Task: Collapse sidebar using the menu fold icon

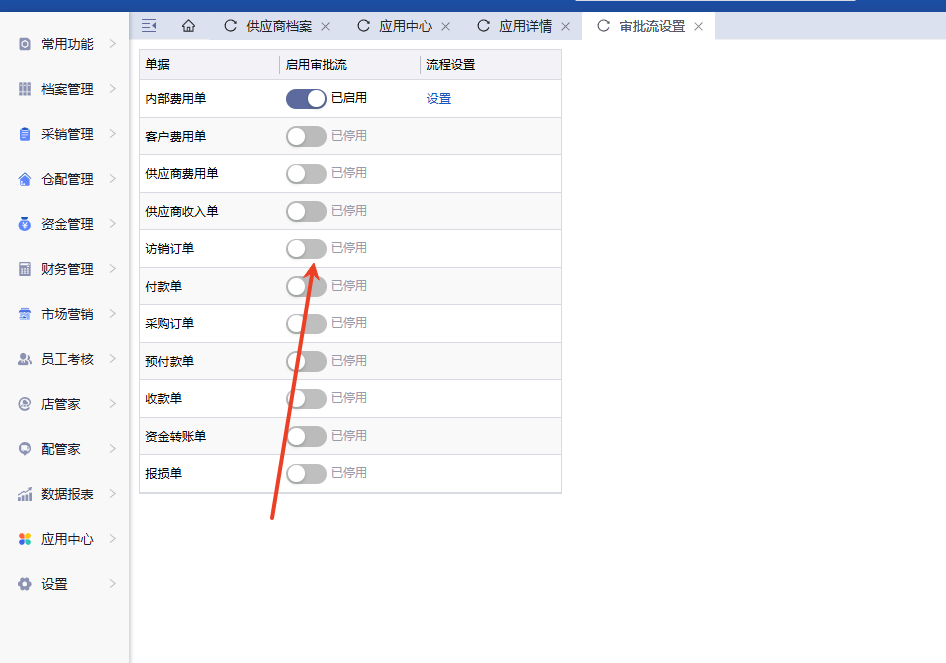Action: coord(149,26)
